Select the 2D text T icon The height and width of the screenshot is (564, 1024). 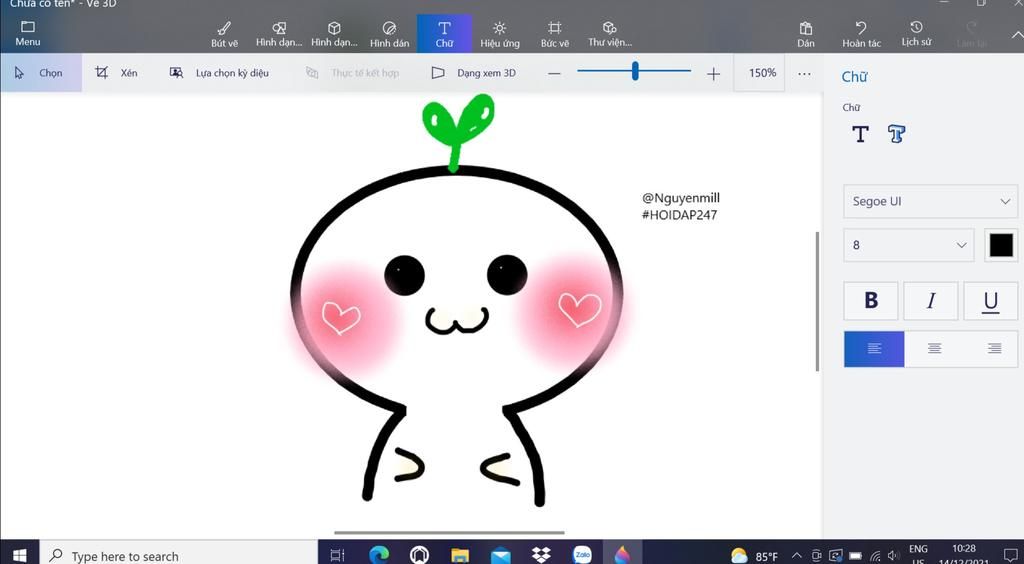860,134
